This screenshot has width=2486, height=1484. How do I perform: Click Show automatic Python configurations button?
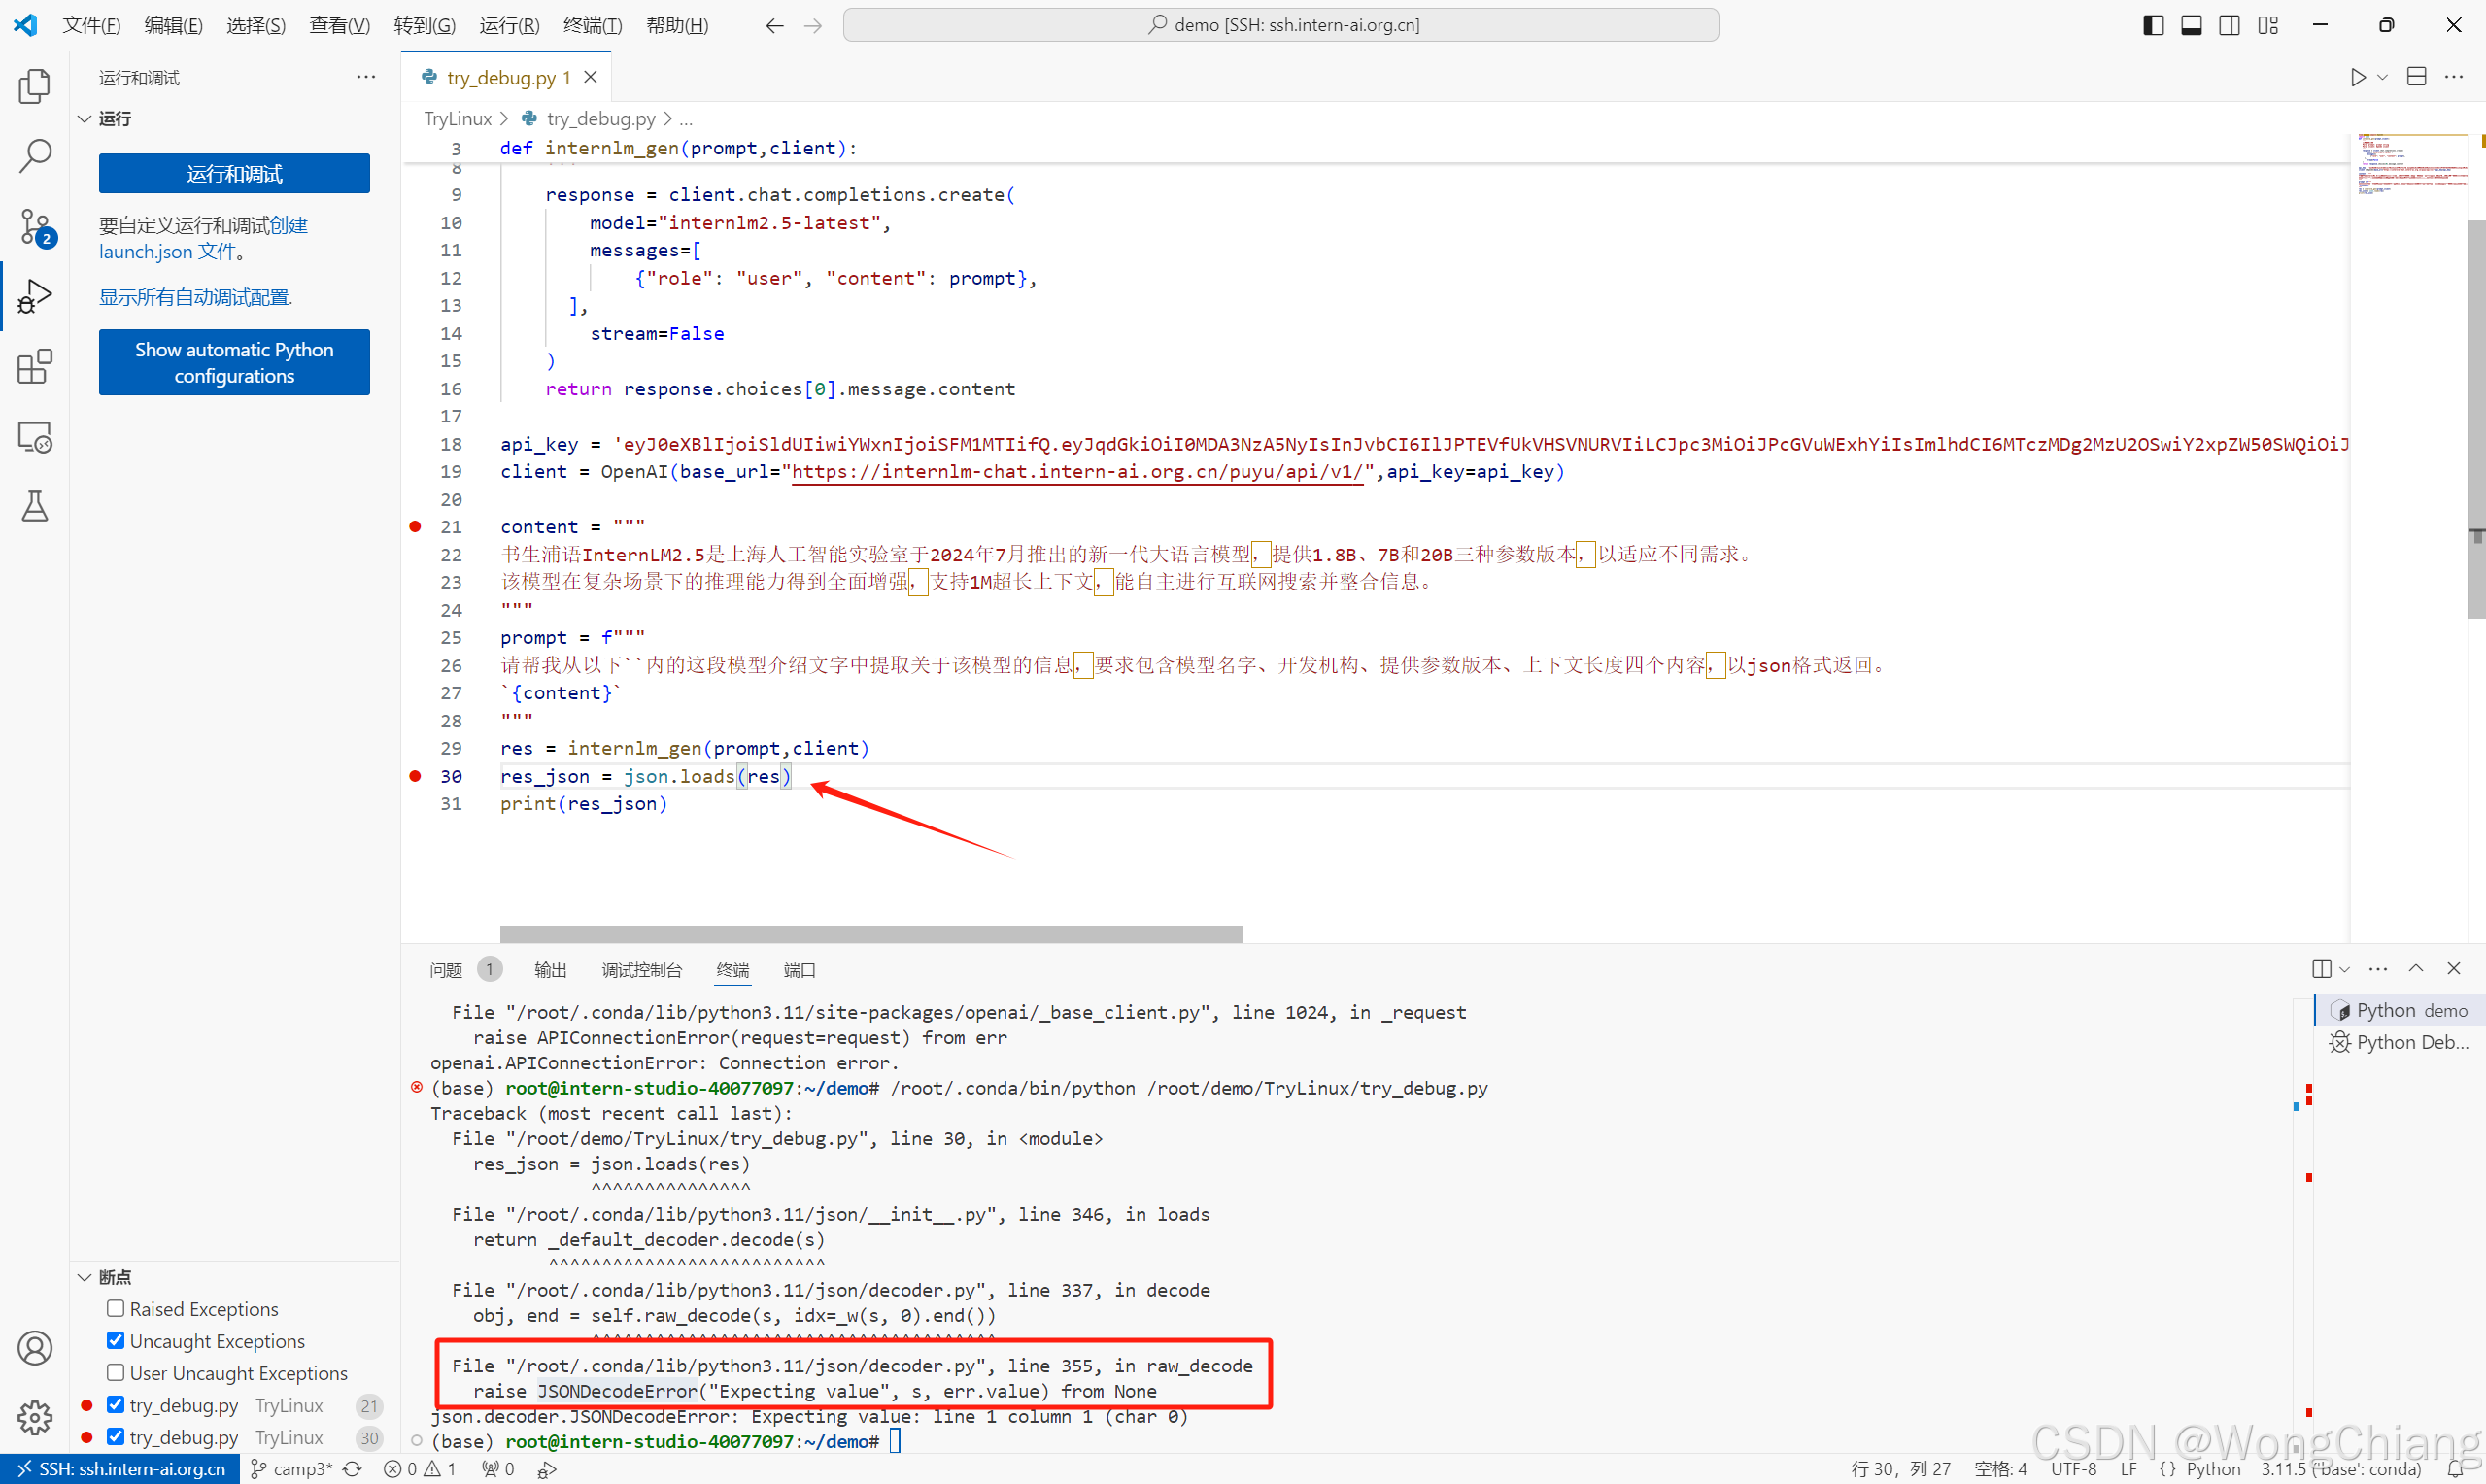[x=234, y=362]
